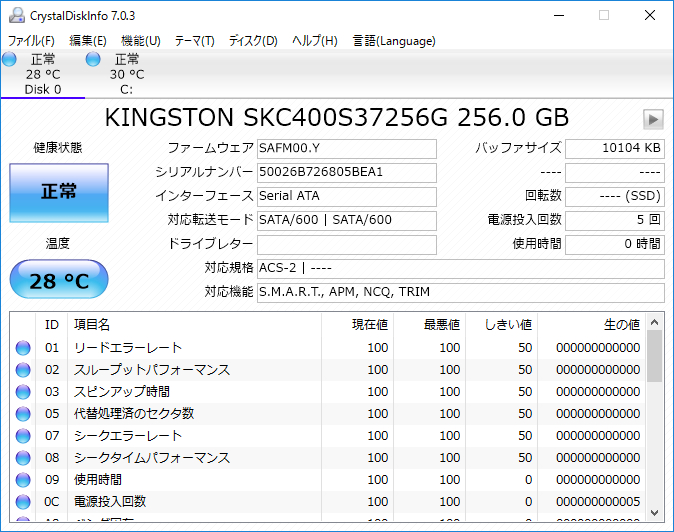Click the Disk 0 status orb icon
The height and width of the screenshot is (532, 674).
(10, 60)
